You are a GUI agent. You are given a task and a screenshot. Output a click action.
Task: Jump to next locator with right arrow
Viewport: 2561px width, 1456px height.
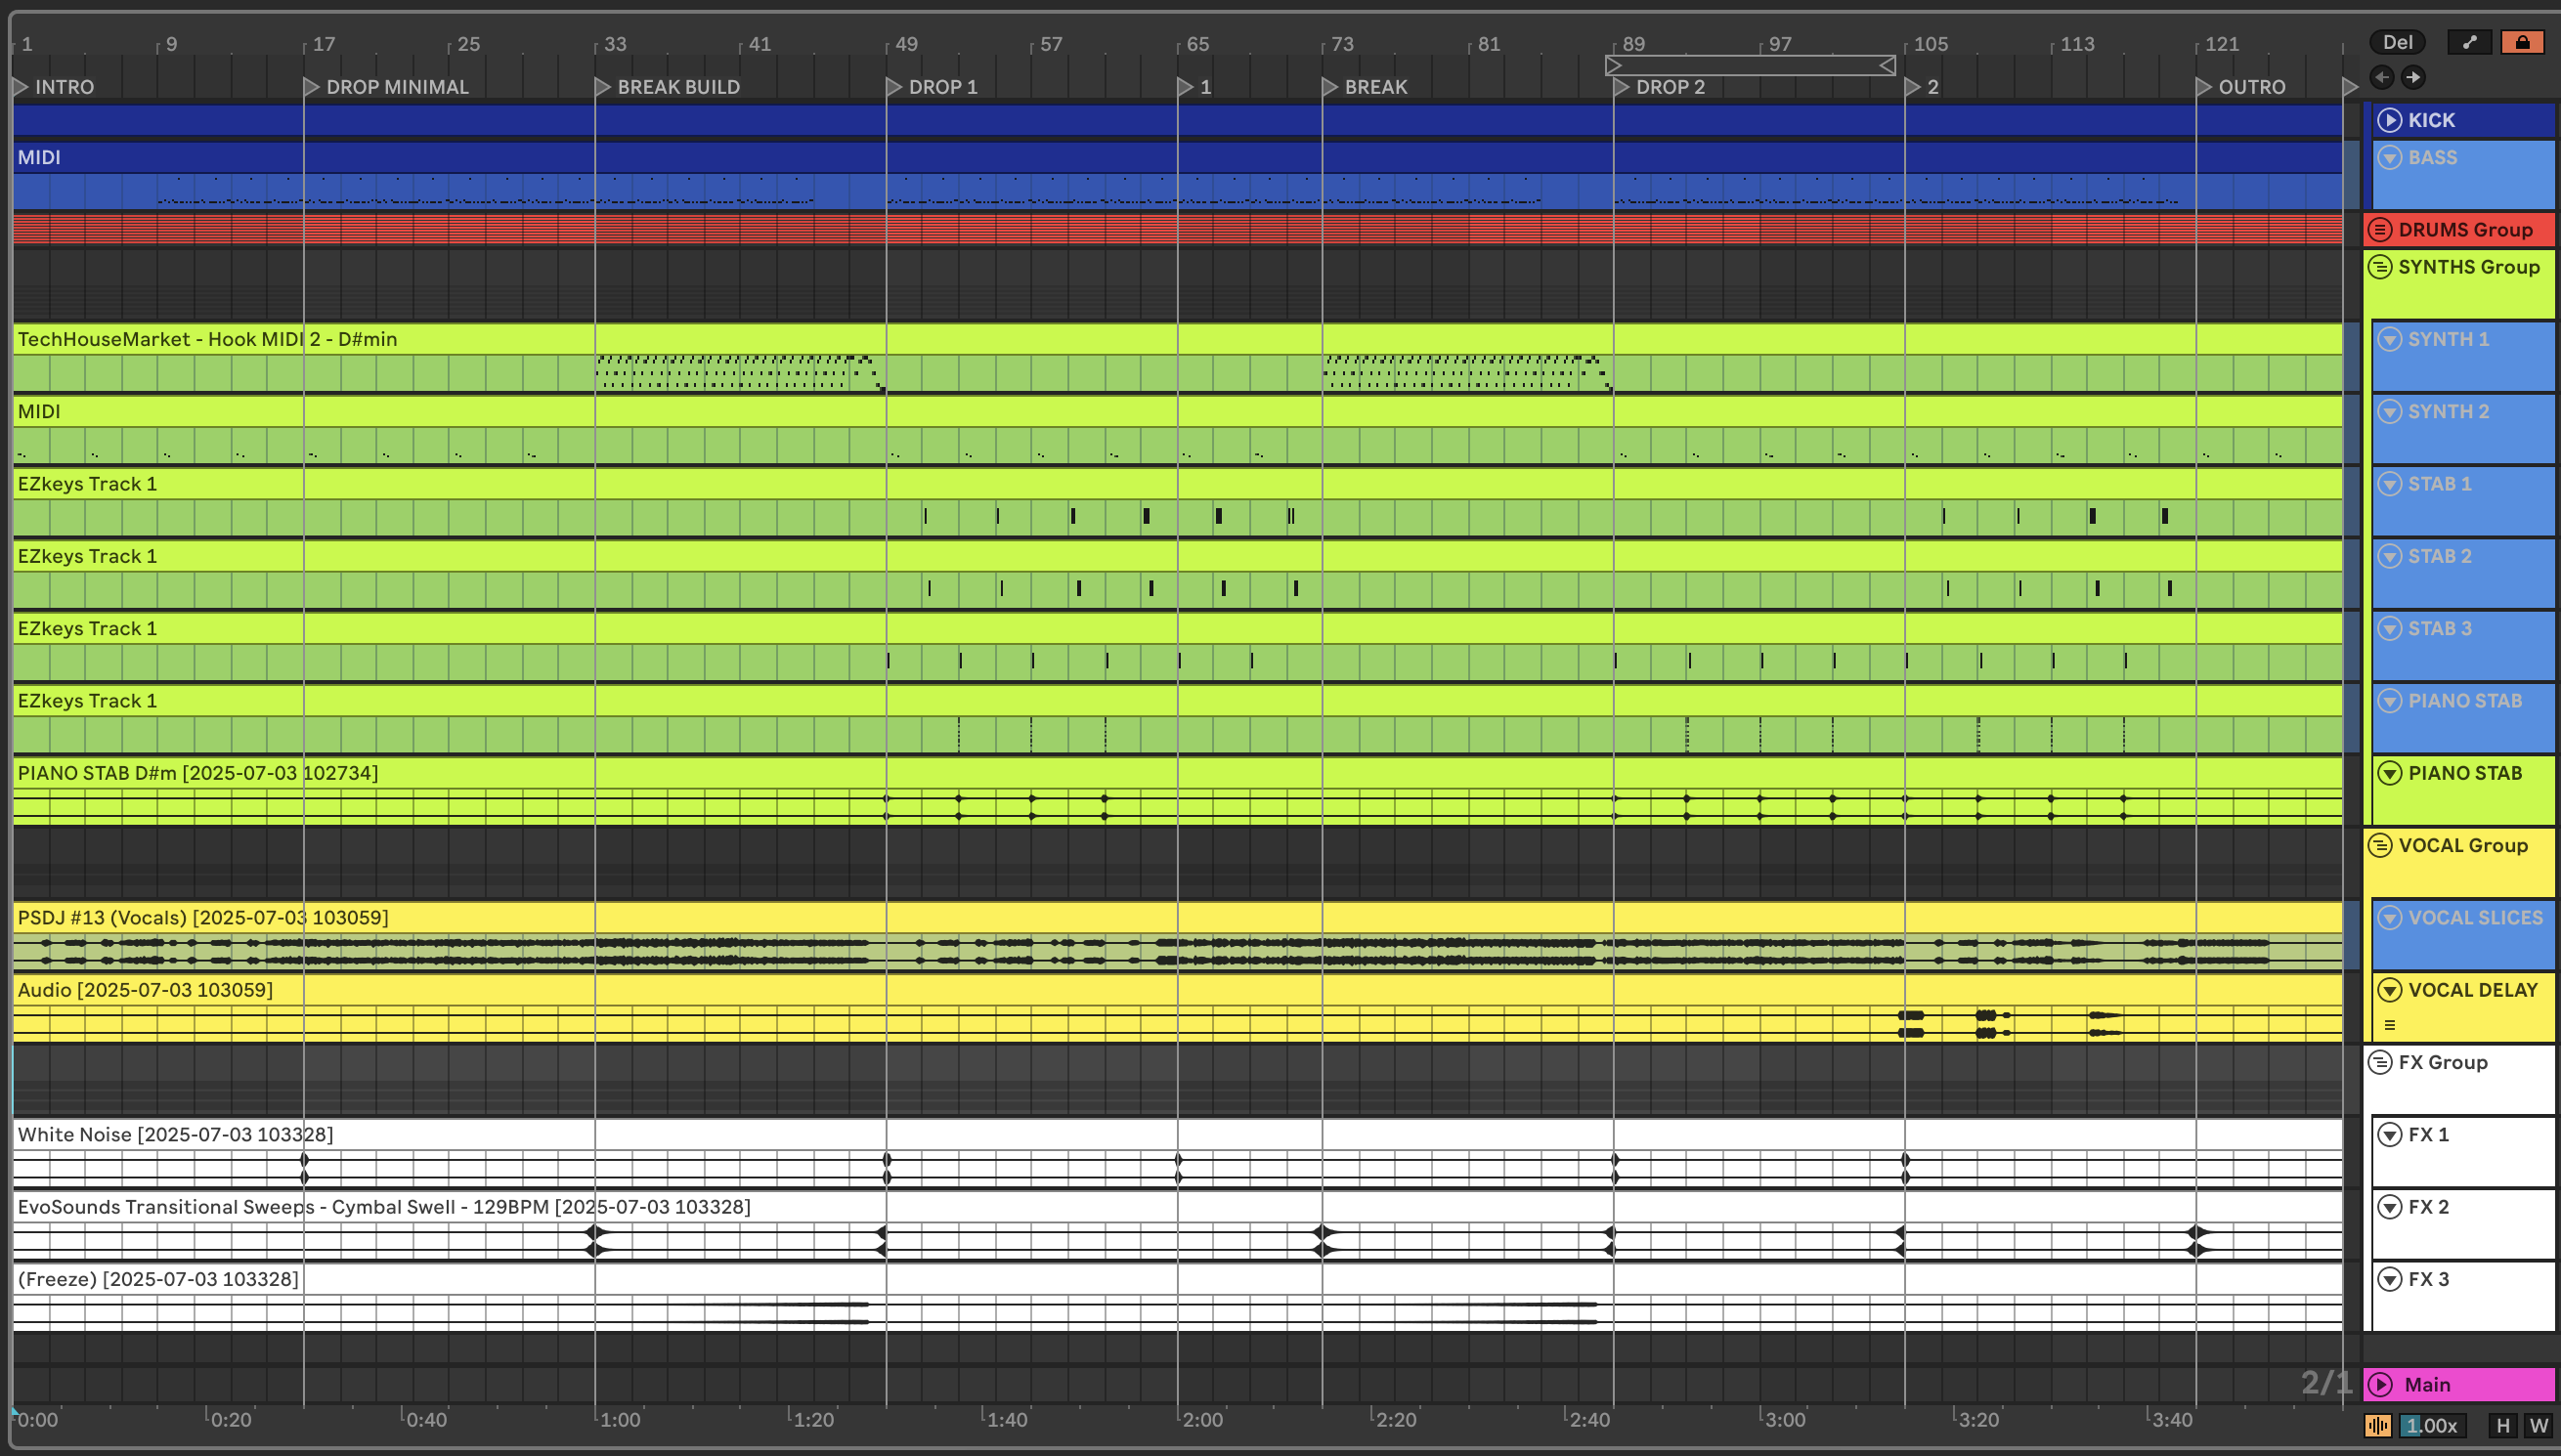click(2413, 77)
